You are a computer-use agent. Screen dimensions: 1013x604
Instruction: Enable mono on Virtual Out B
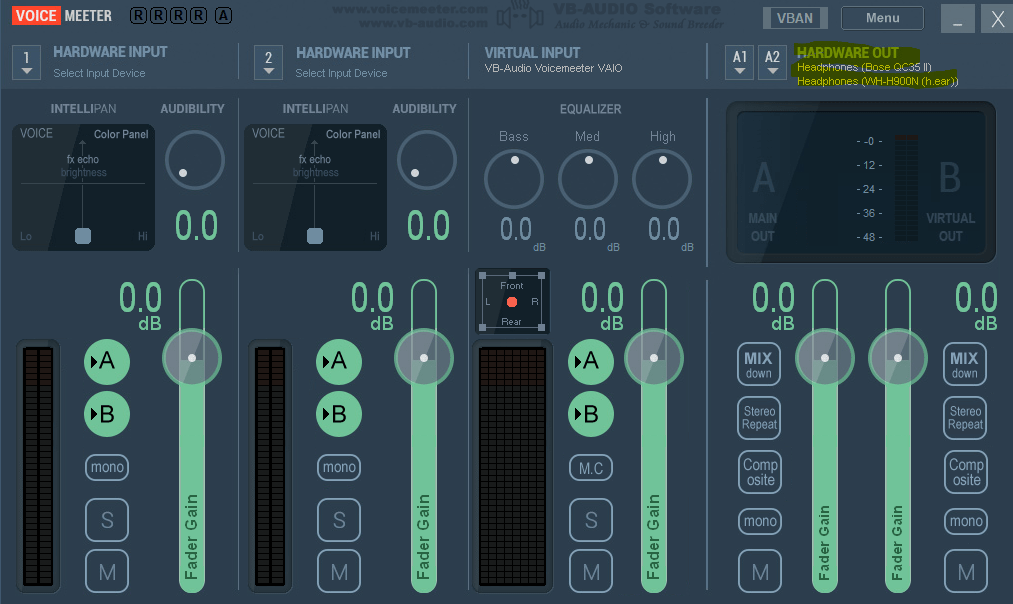click(966, 521)
